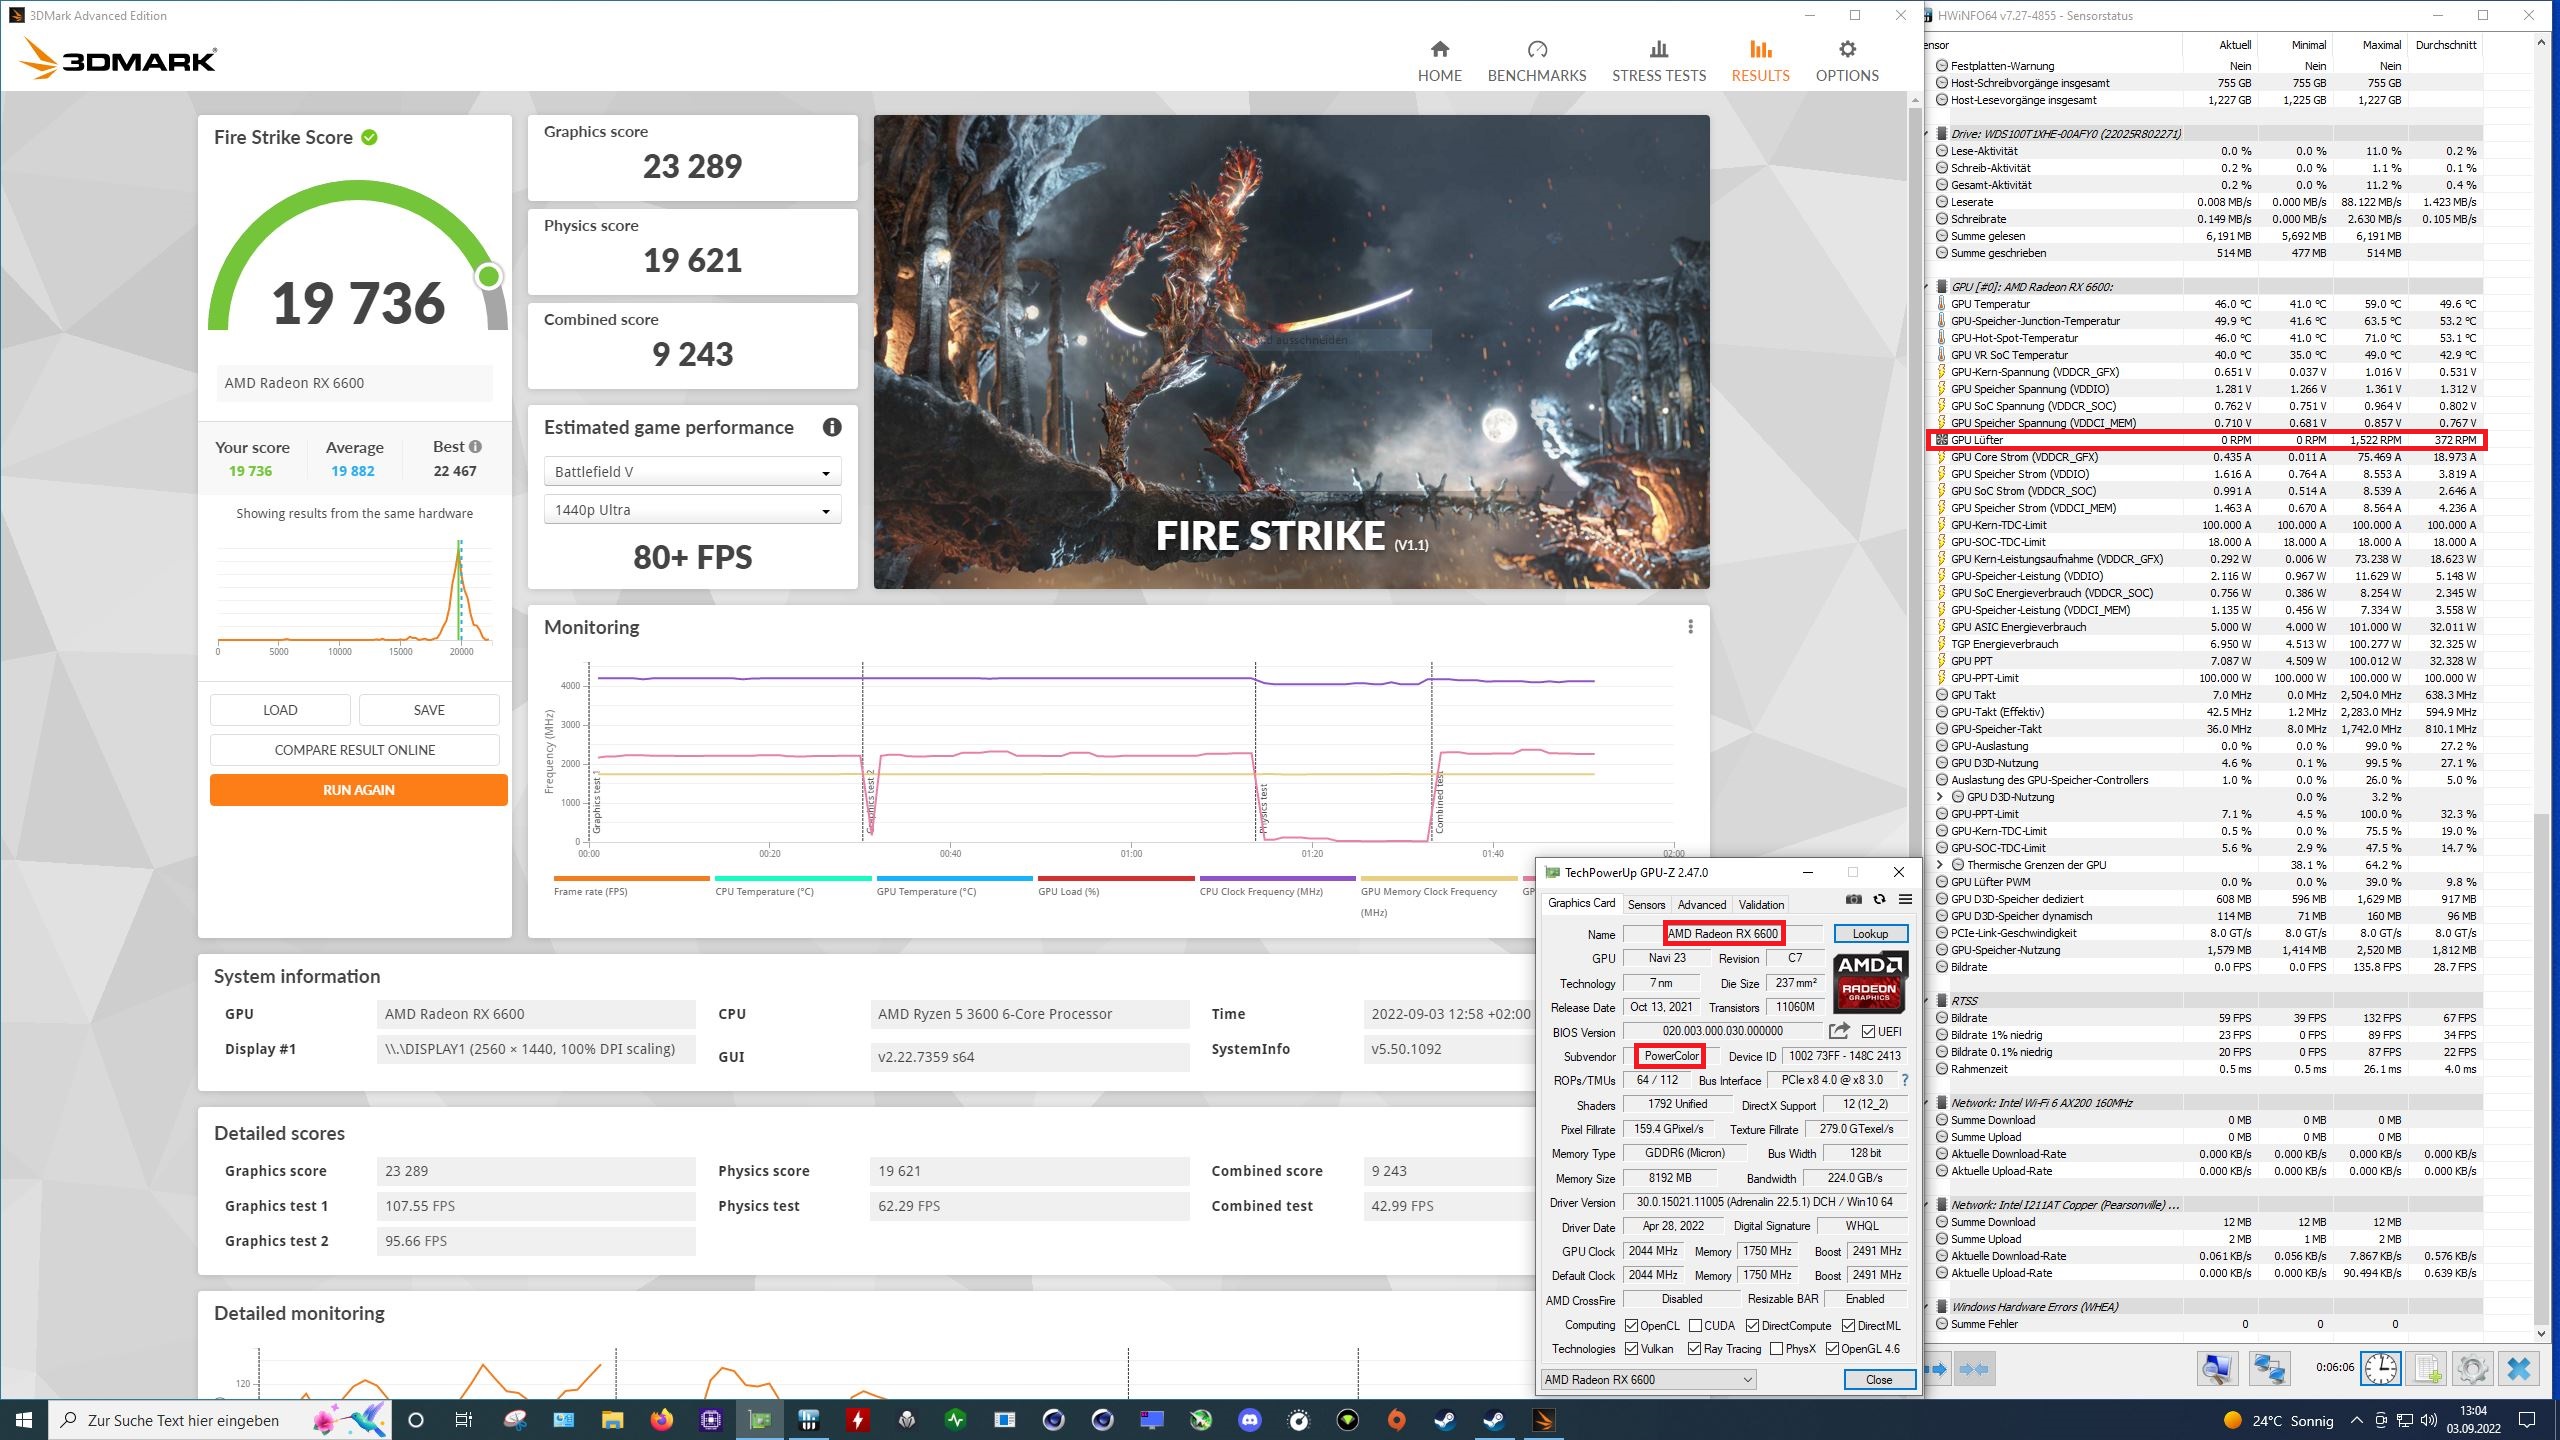The image size is (2560, 1440).
Task: Open Monitoring three-dot options menu
Action: pos(1690,627)
